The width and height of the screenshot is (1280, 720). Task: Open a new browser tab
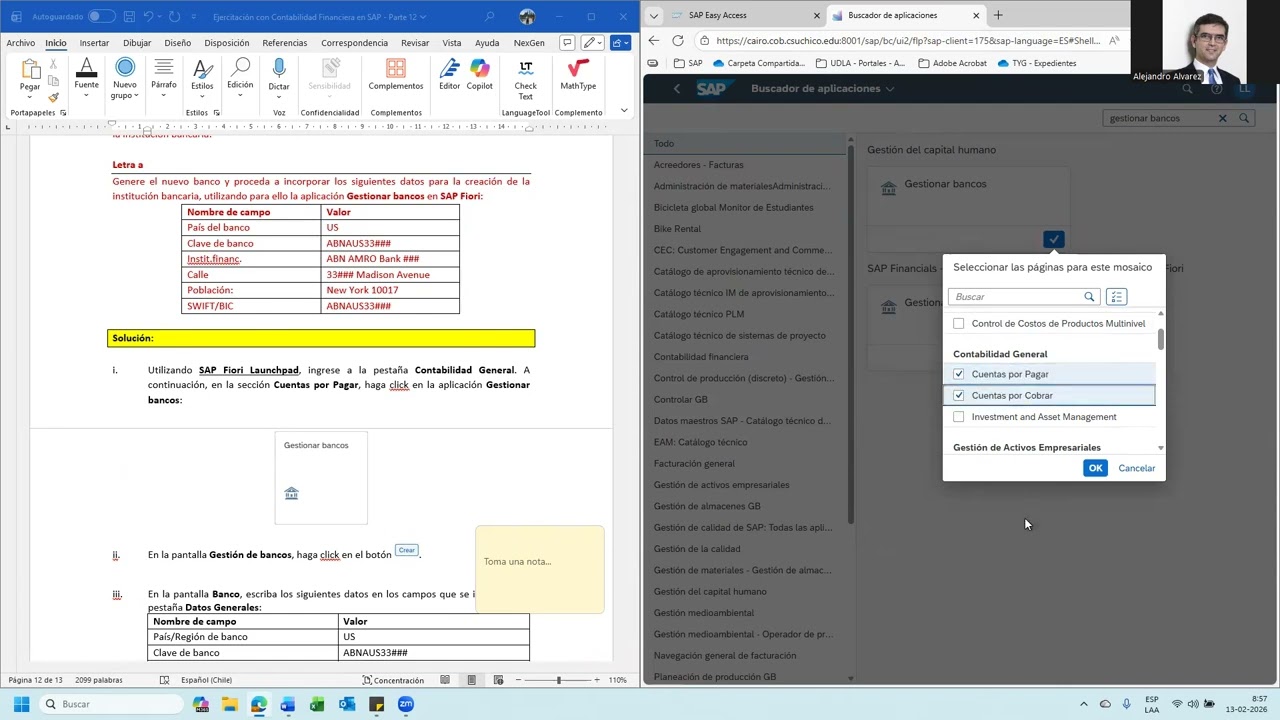[998, 15]
